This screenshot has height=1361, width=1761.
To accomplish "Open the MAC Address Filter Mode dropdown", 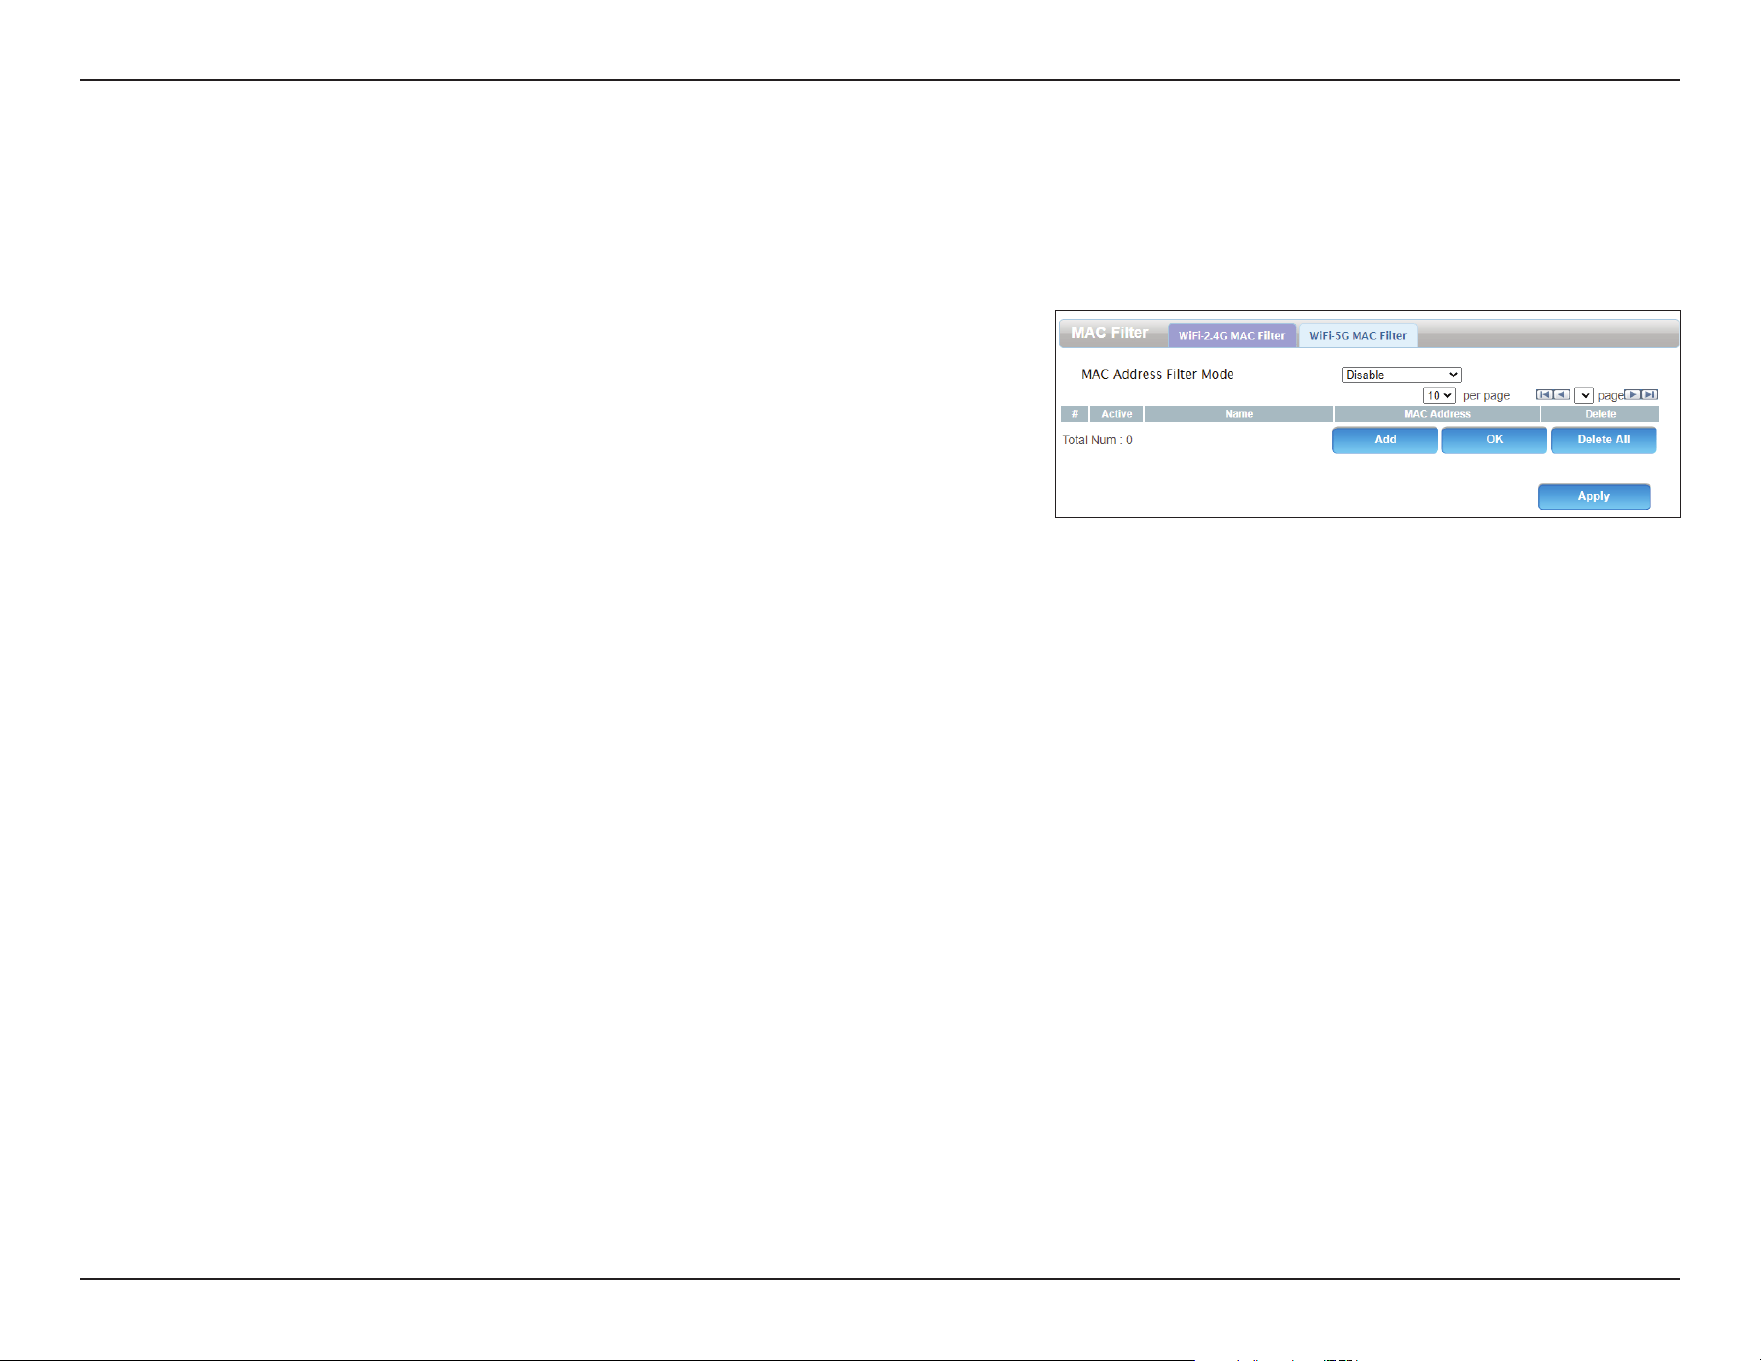I will click(1401, 375).
